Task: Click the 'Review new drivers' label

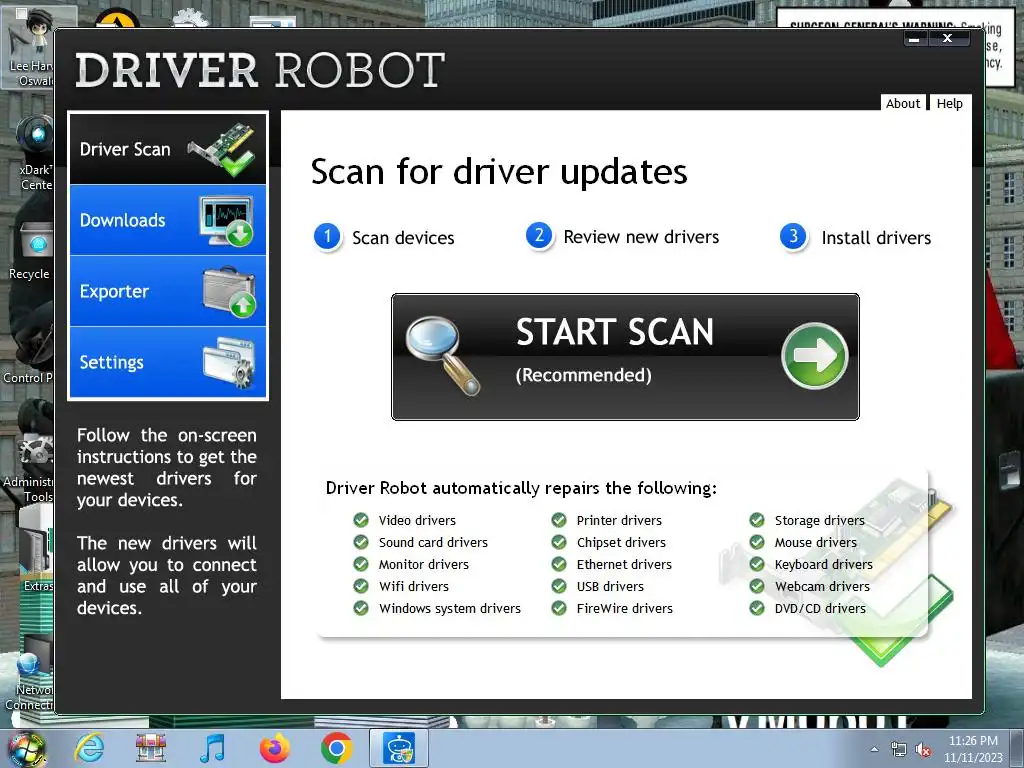Action: click(641, 237)
